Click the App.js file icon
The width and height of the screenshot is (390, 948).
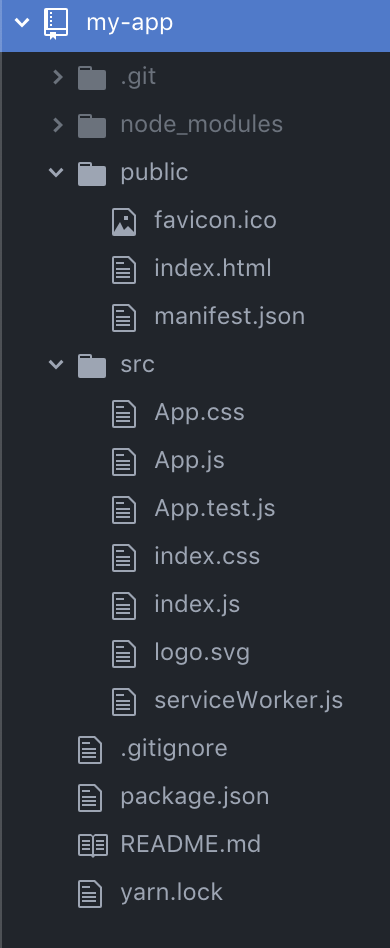[124, 461]
